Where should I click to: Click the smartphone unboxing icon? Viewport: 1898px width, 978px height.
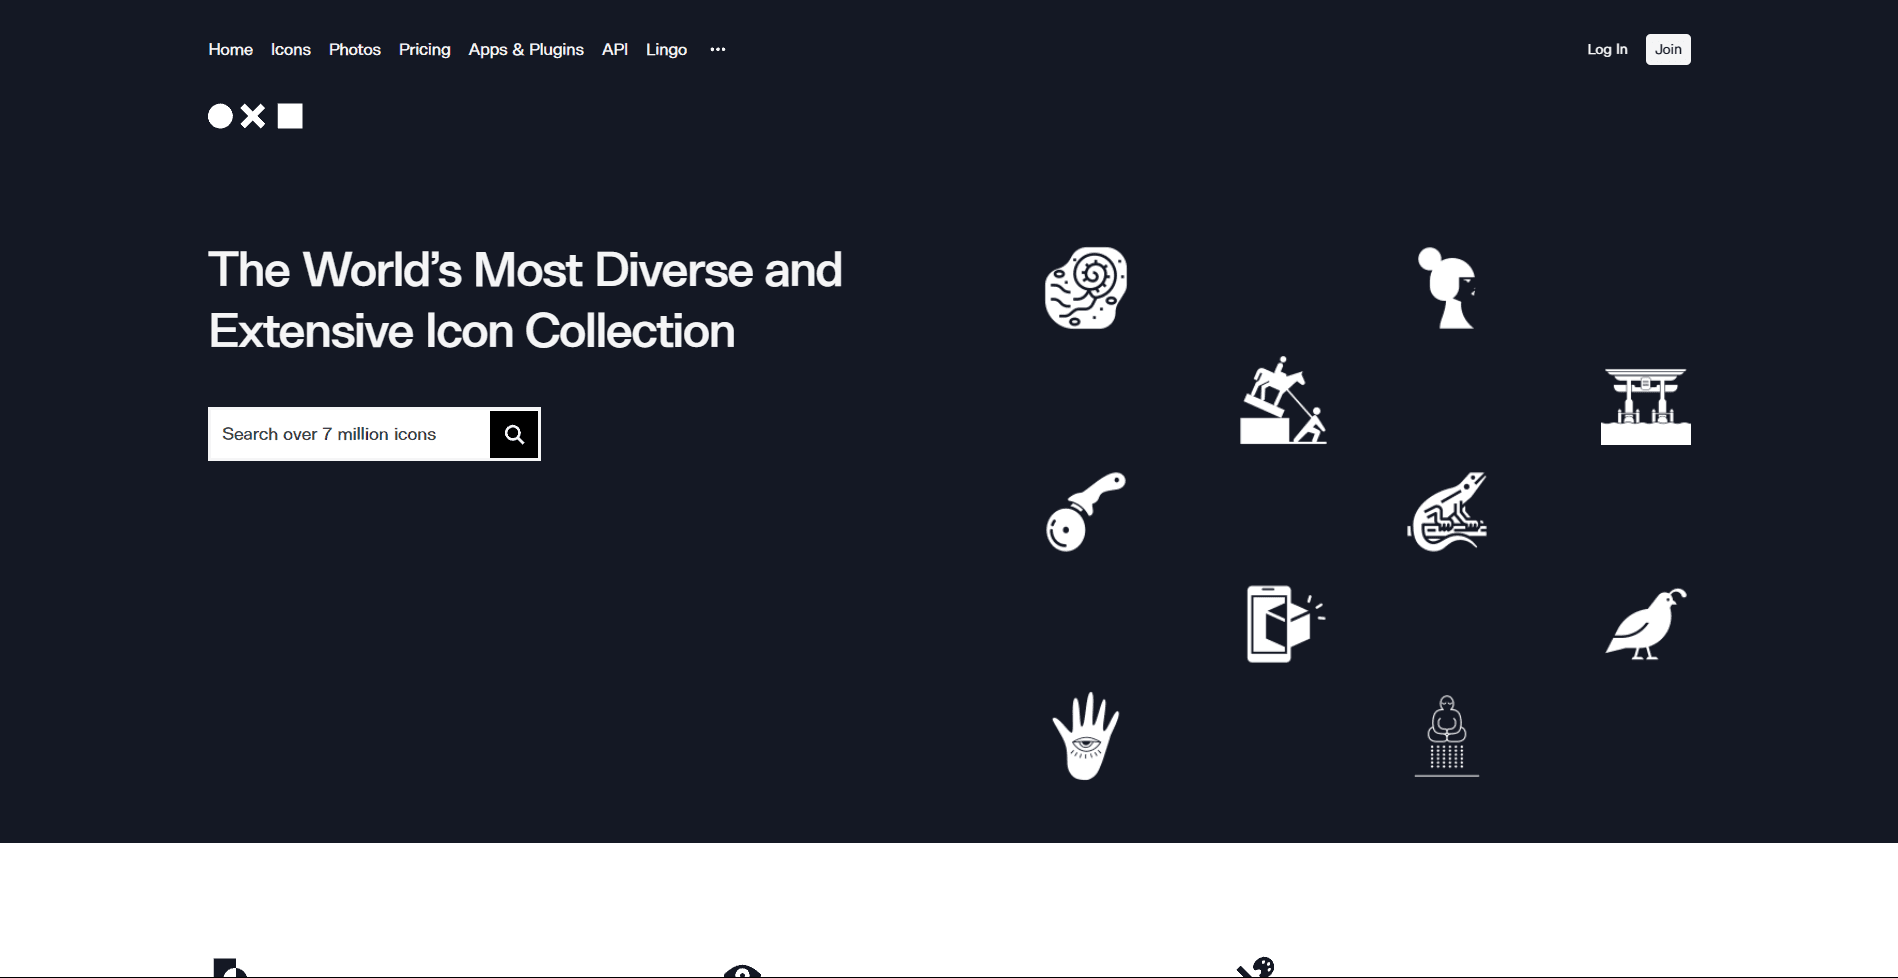pos(1284,621)
